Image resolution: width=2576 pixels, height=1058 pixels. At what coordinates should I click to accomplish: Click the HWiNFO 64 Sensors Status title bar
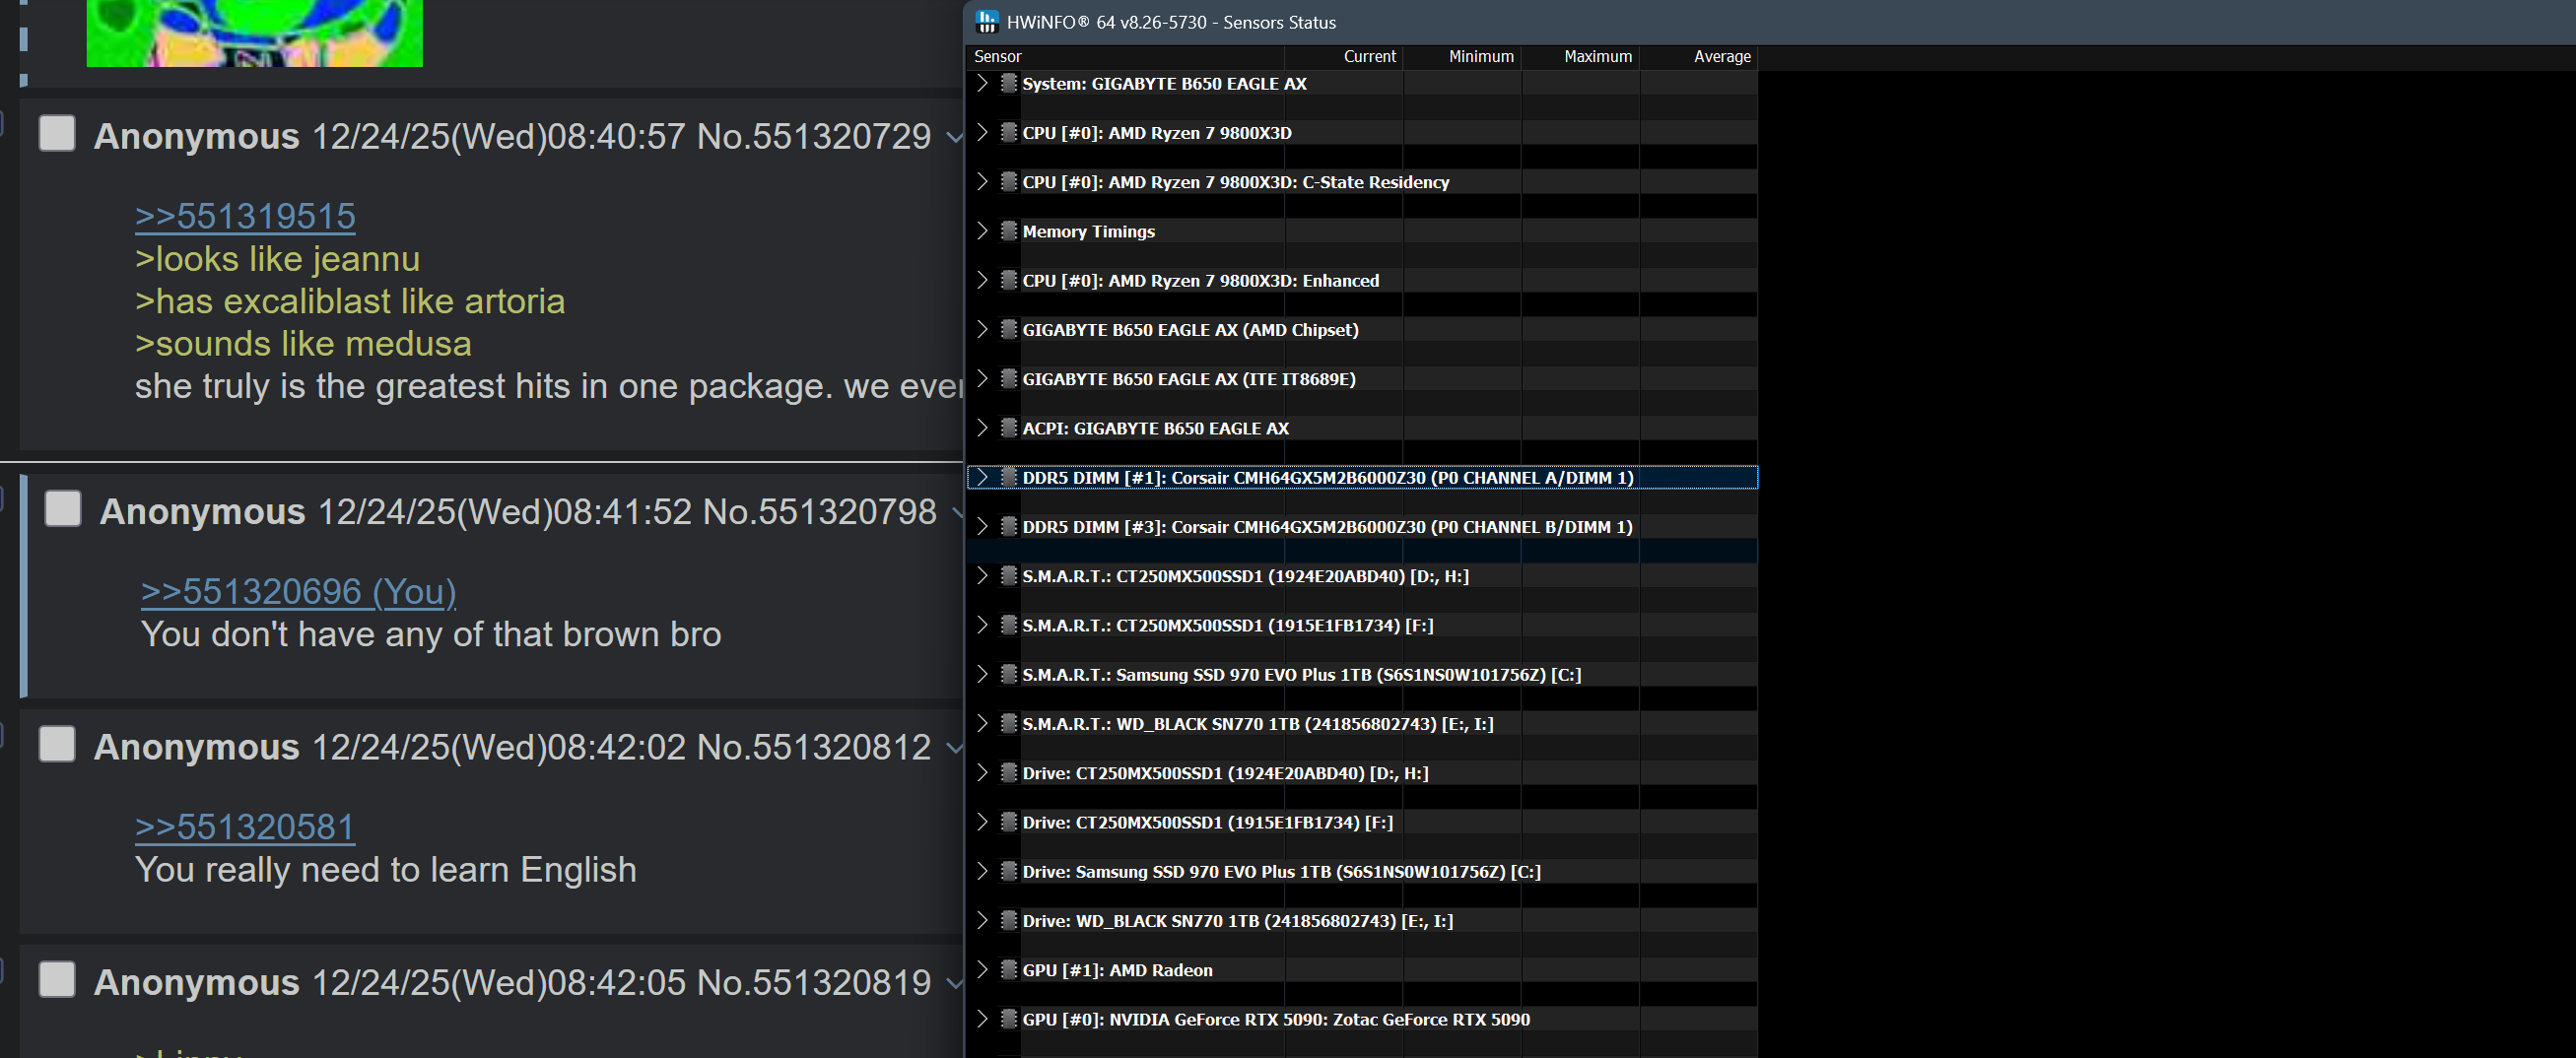tap(1770, 22)
